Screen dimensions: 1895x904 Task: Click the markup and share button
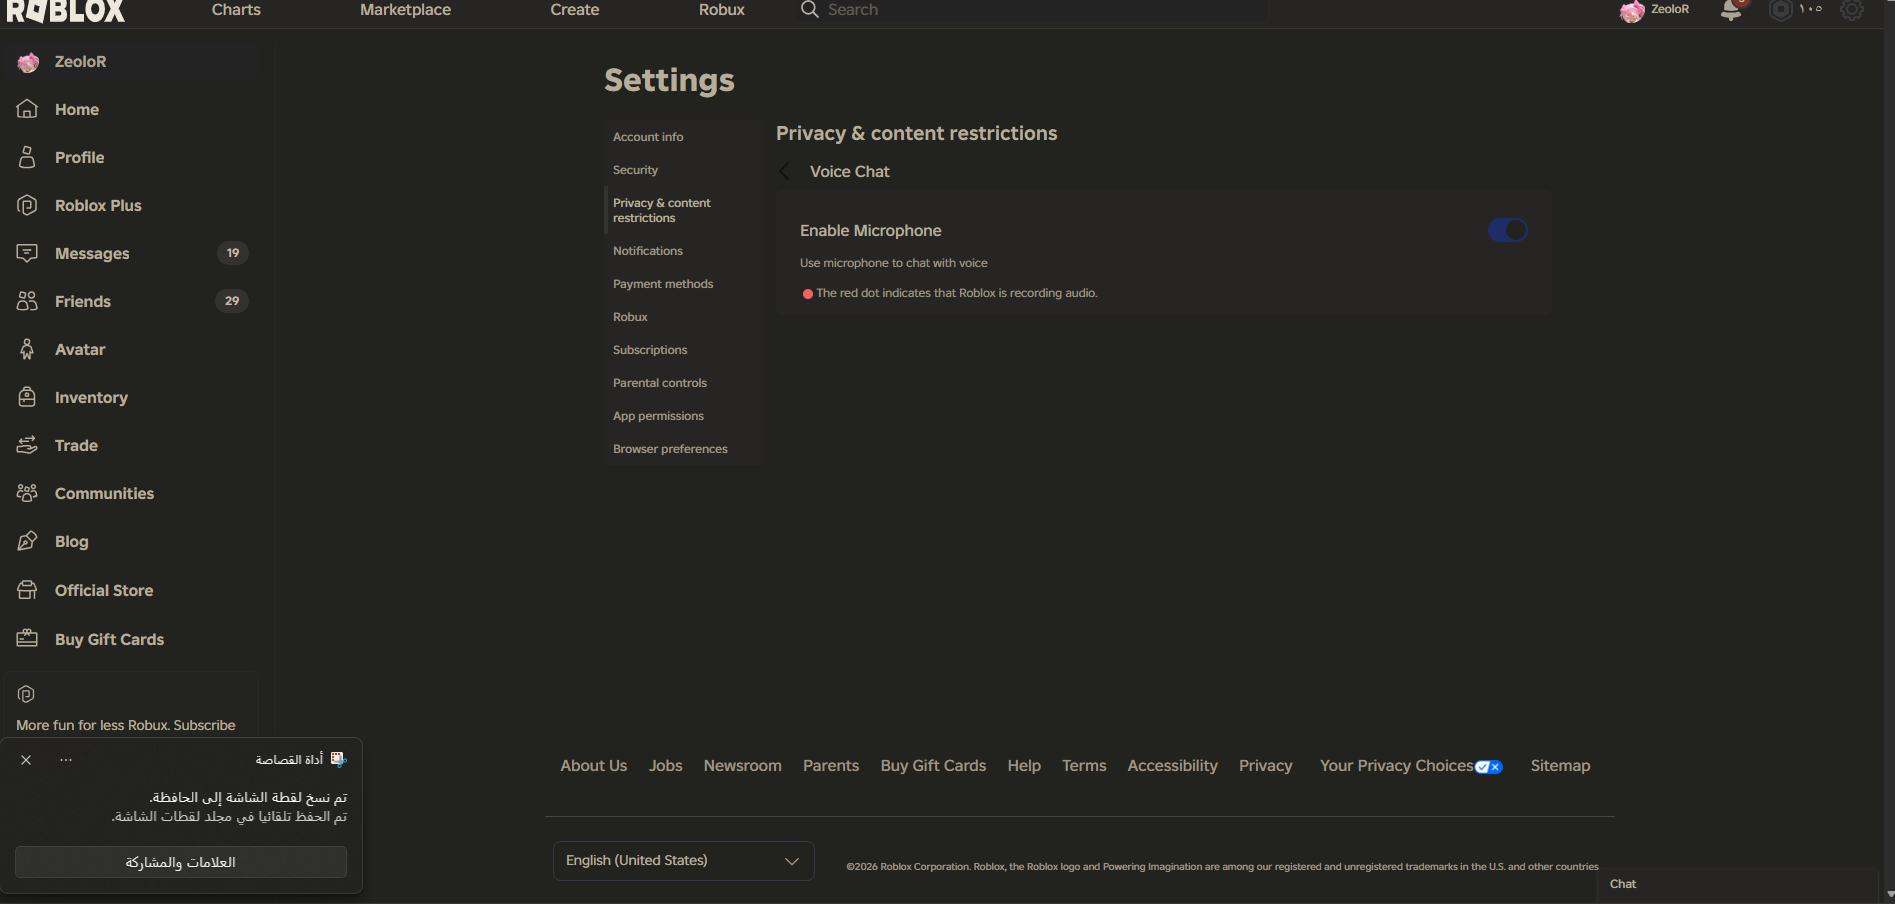[x=181, y=862]
